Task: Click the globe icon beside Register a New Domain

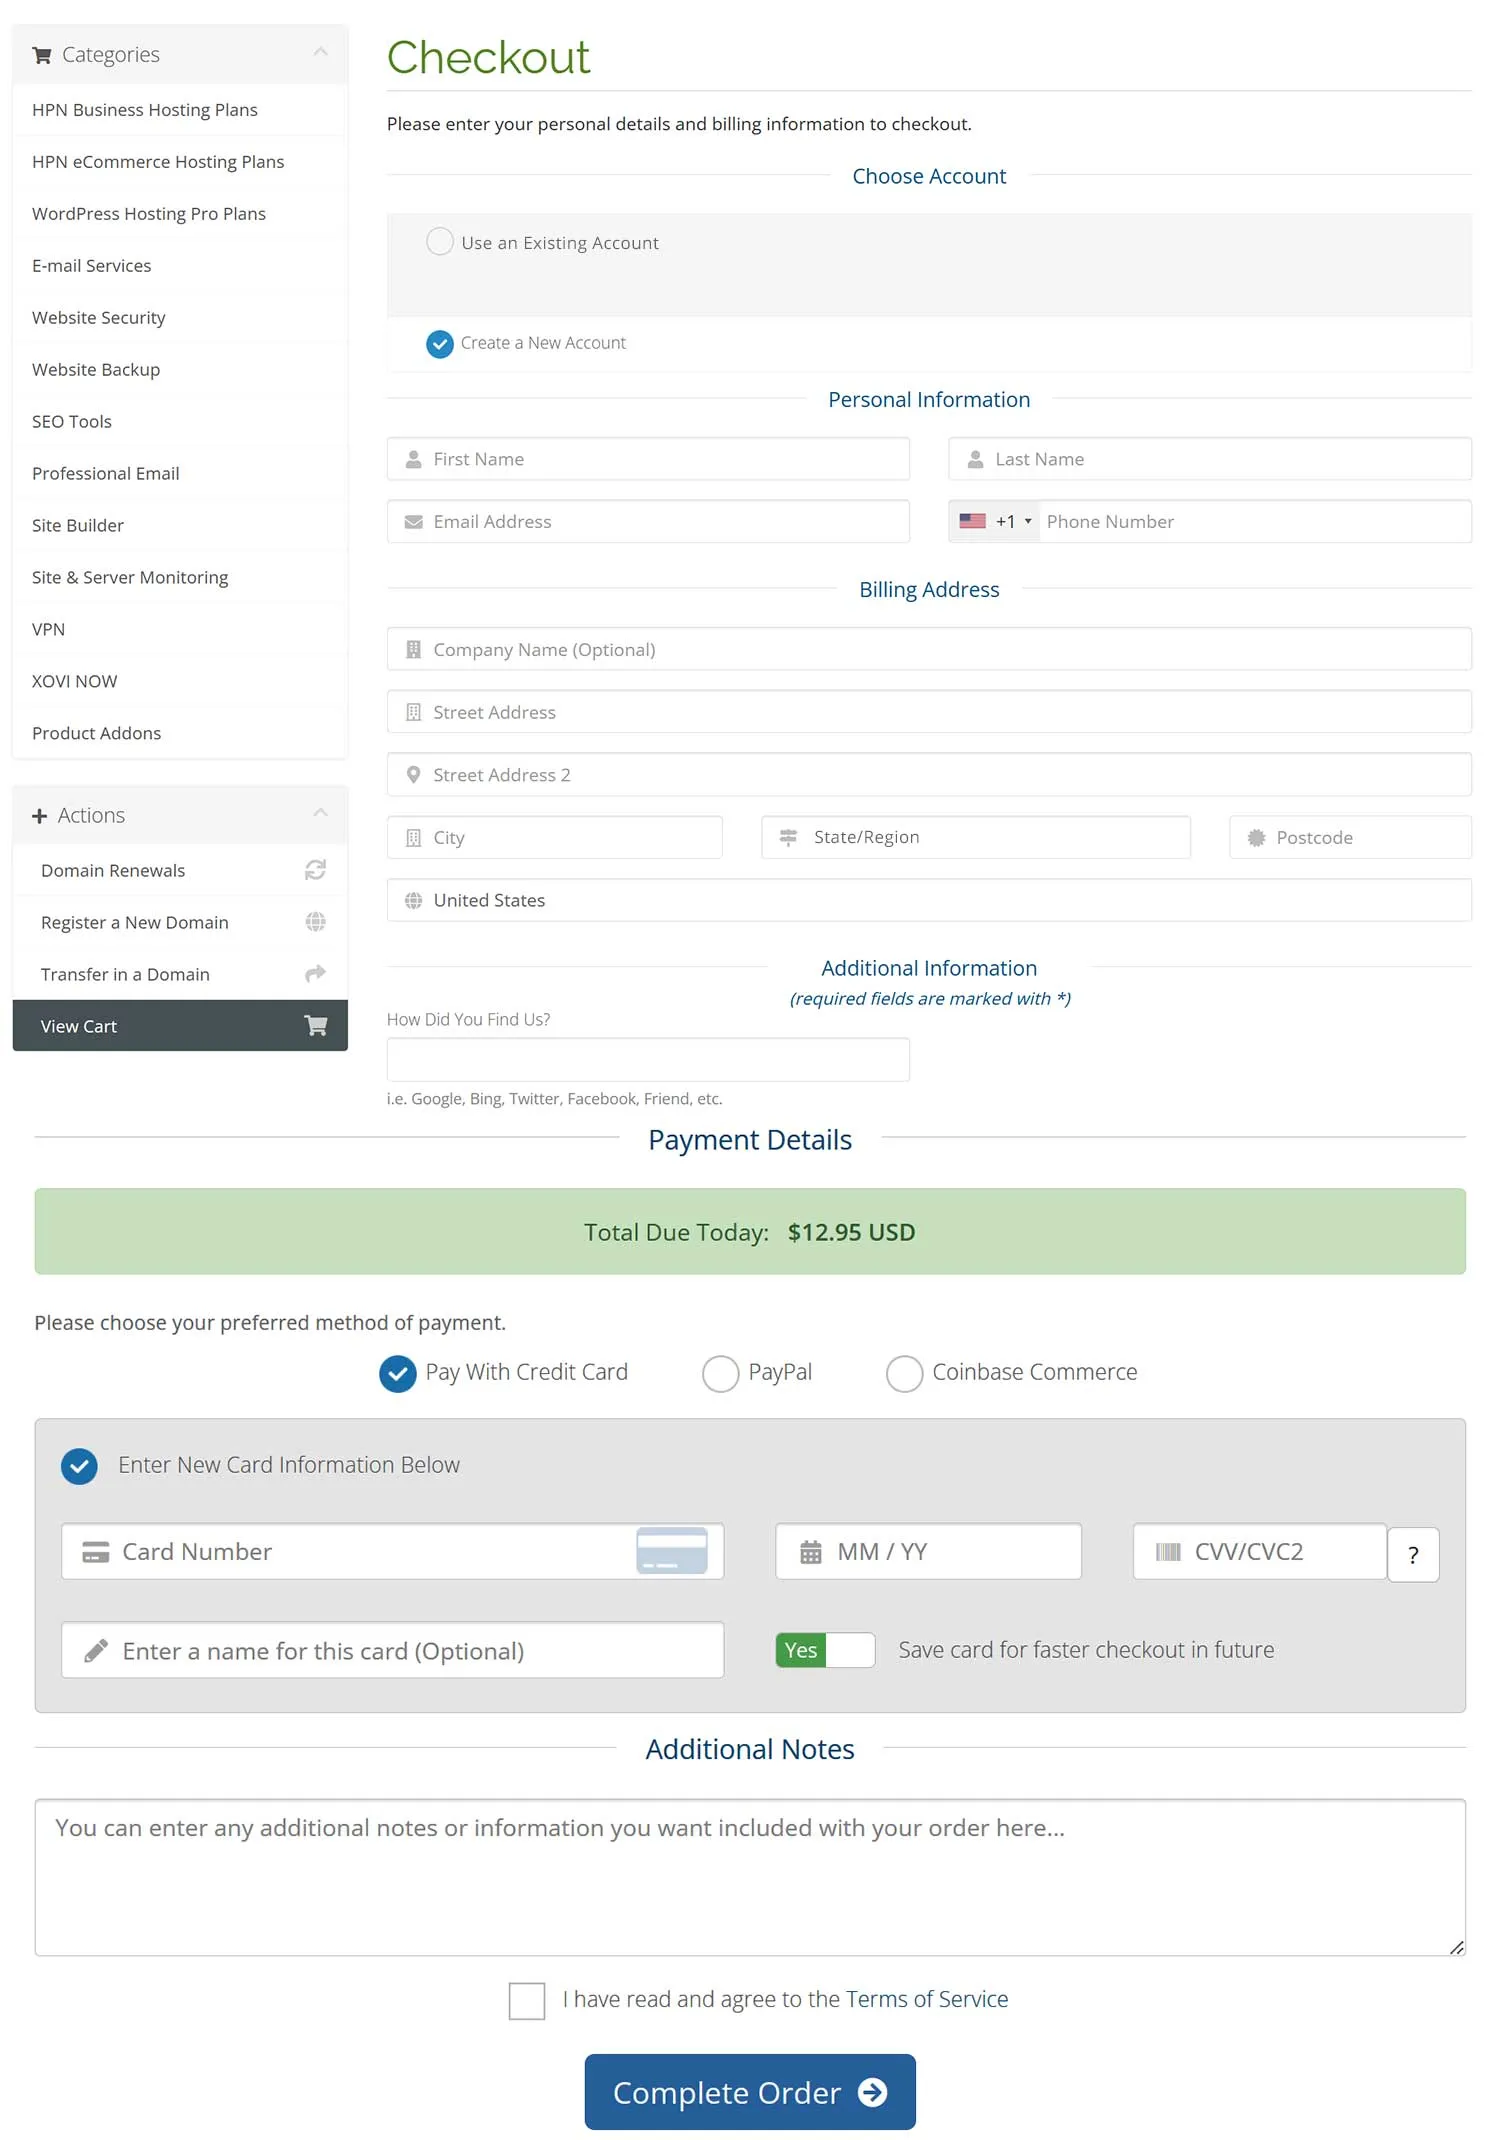Action: [315, 922]
